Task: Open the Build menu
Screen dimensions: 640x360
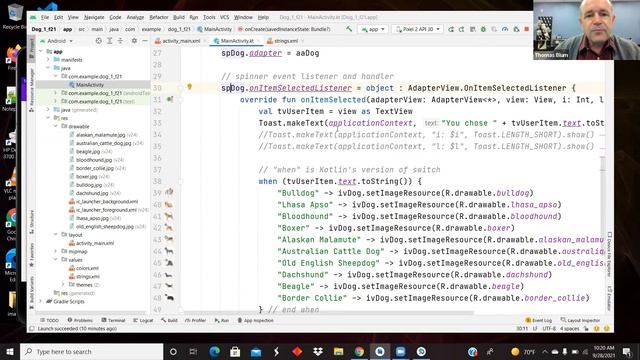Action: click(x=179, y=17)
